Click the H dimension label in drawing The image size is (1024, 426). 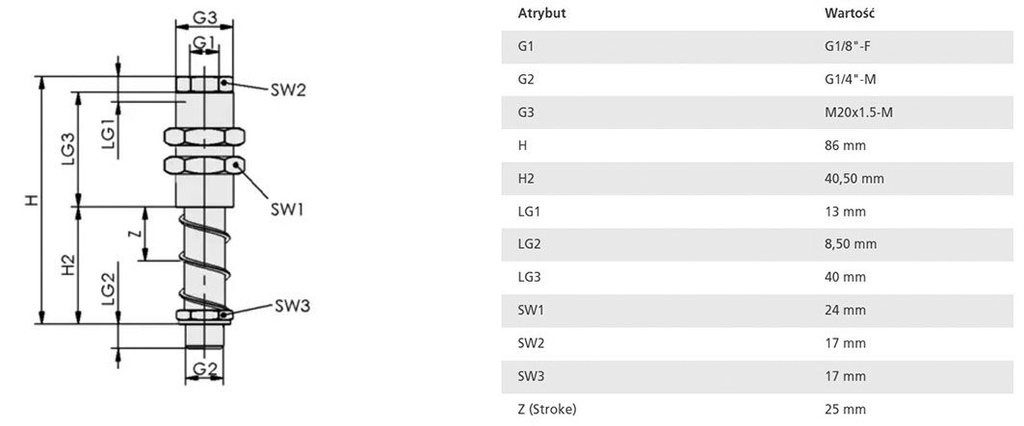[x=32, y=201]
